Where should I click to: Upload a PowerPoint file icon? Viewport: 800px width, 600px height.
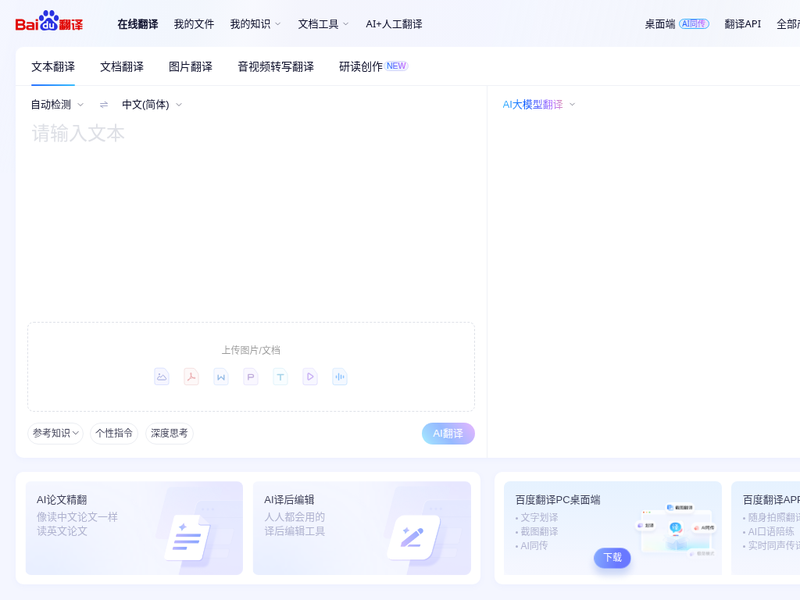[251, 377]
